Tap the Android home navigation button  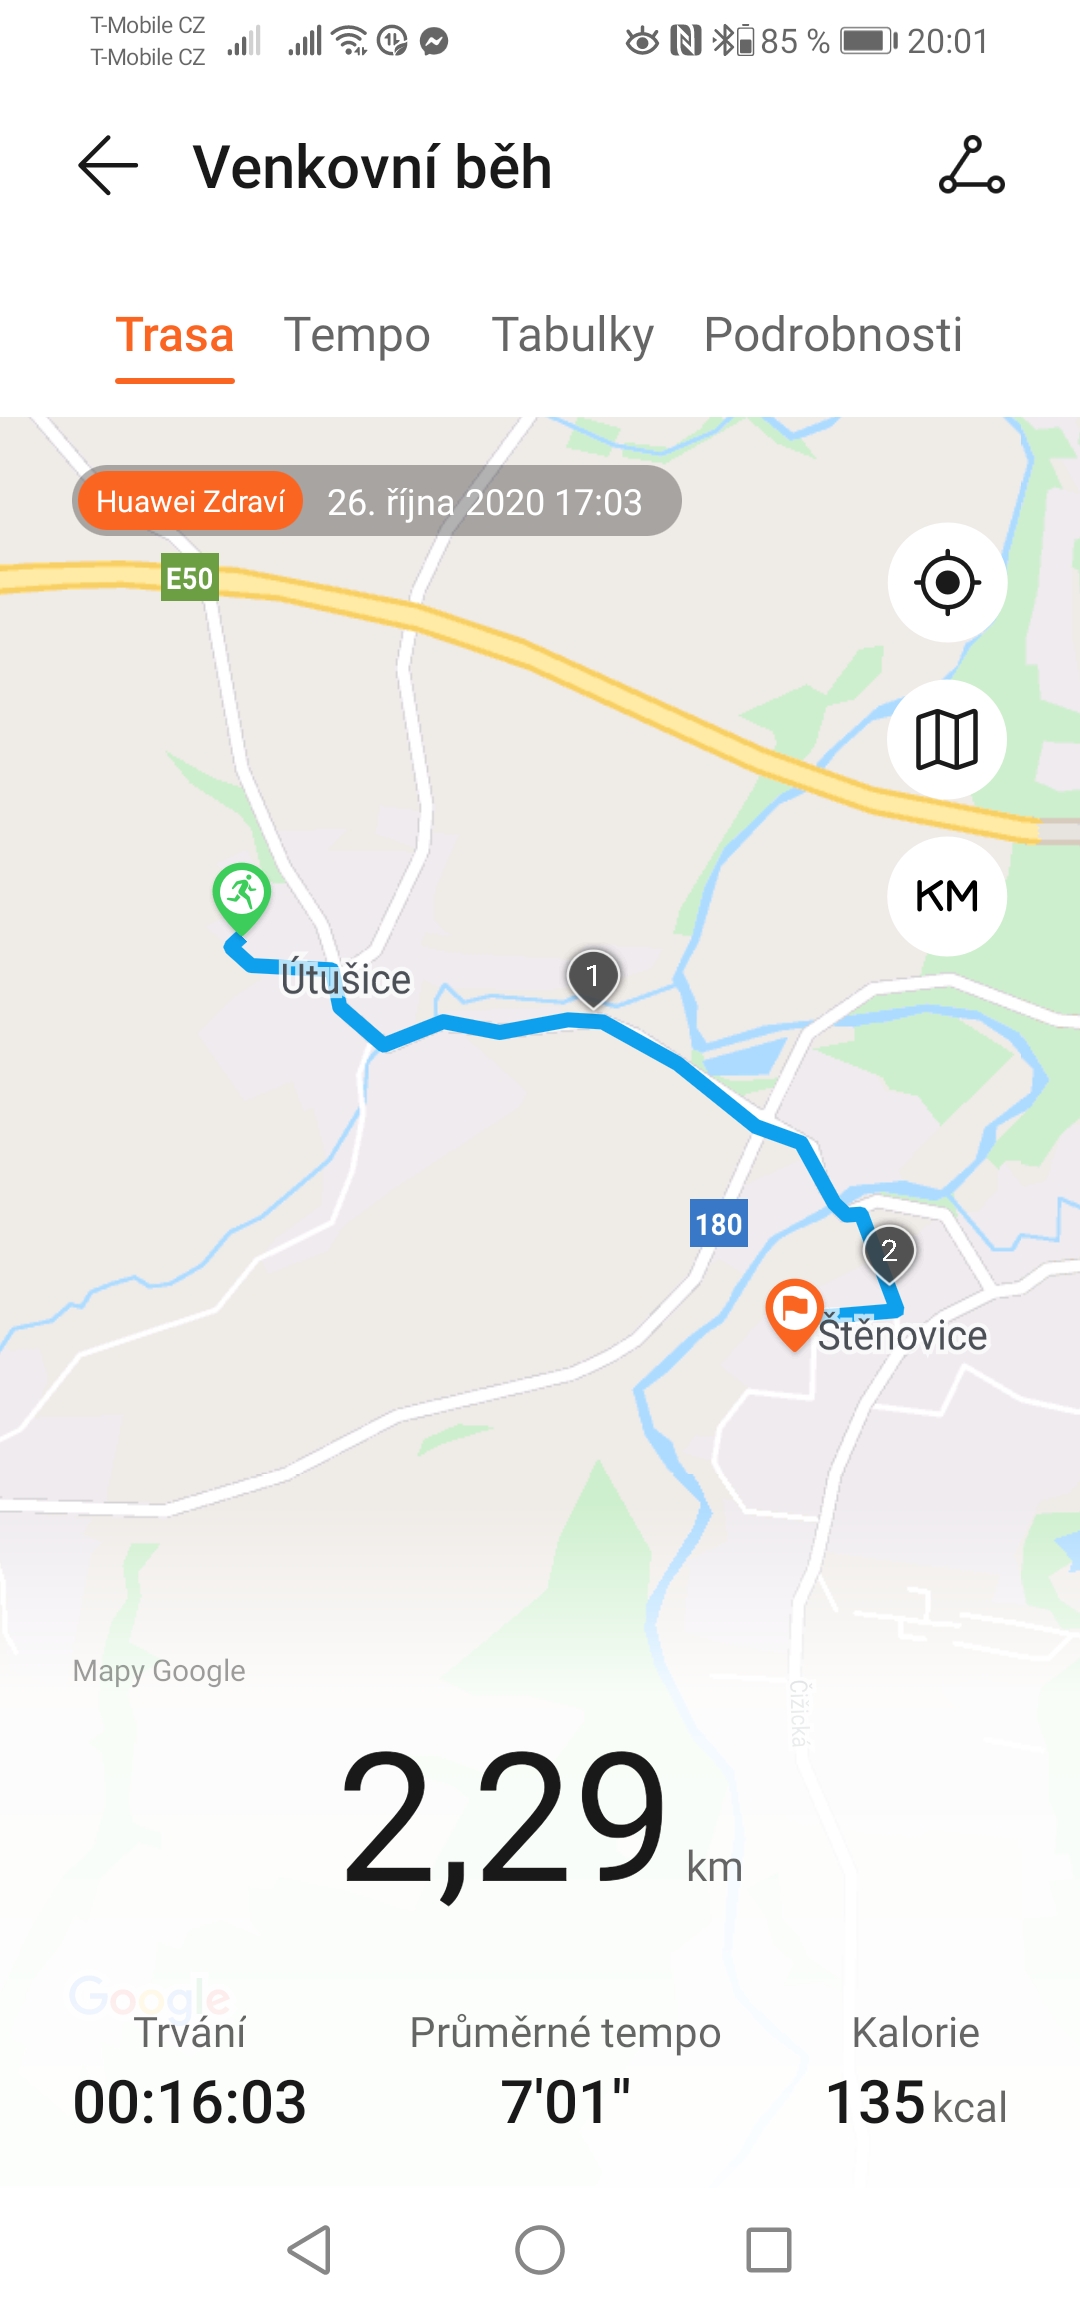[x=540, y=2250]
